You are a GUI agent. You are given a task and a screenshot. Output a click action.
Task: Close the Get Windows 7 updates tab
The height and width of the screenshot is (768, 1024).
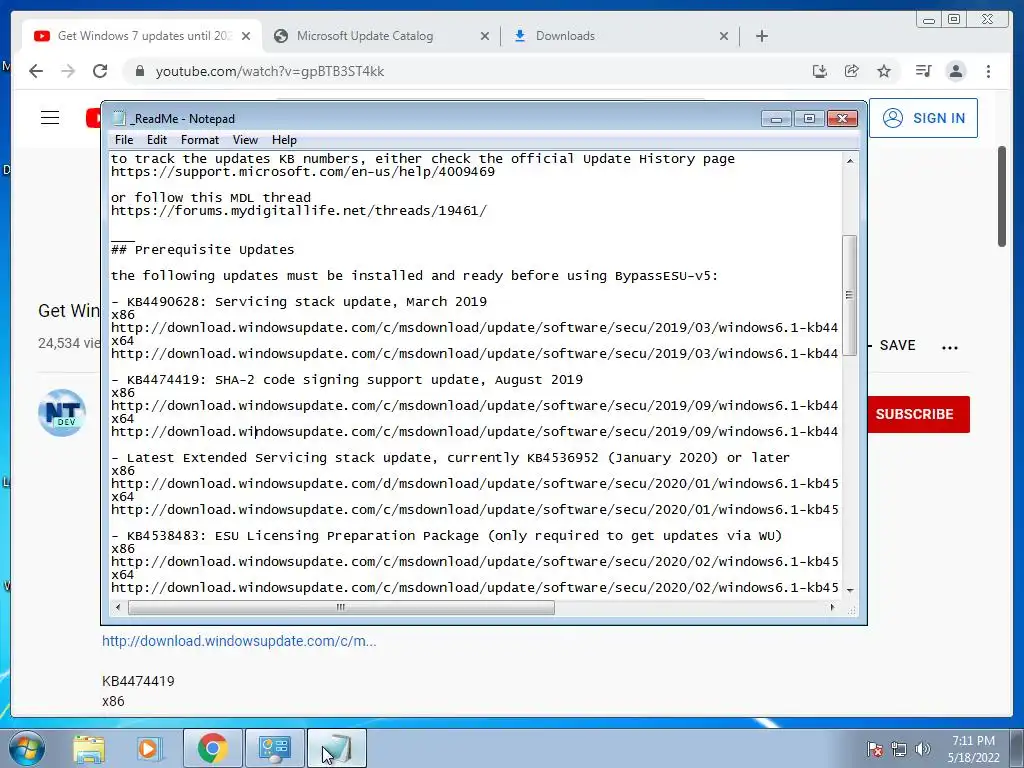click(x=246, y=36)
